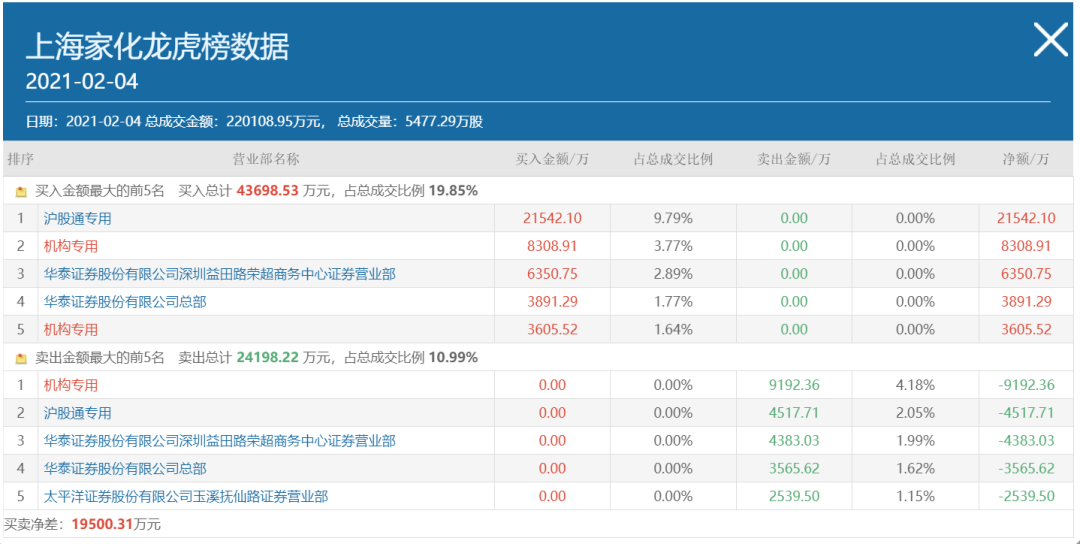This screenshot has height=544, width=1080.
Task: Click the 排序 column header
Action: tap(20, 160)
